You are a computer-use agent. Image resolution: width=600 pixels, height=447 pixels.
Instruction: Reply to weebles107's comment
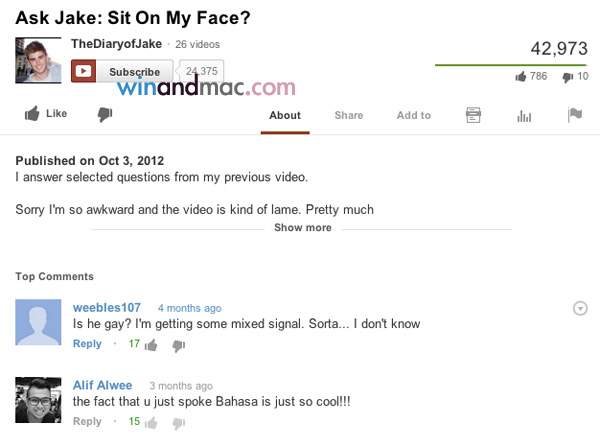[87, 344]
